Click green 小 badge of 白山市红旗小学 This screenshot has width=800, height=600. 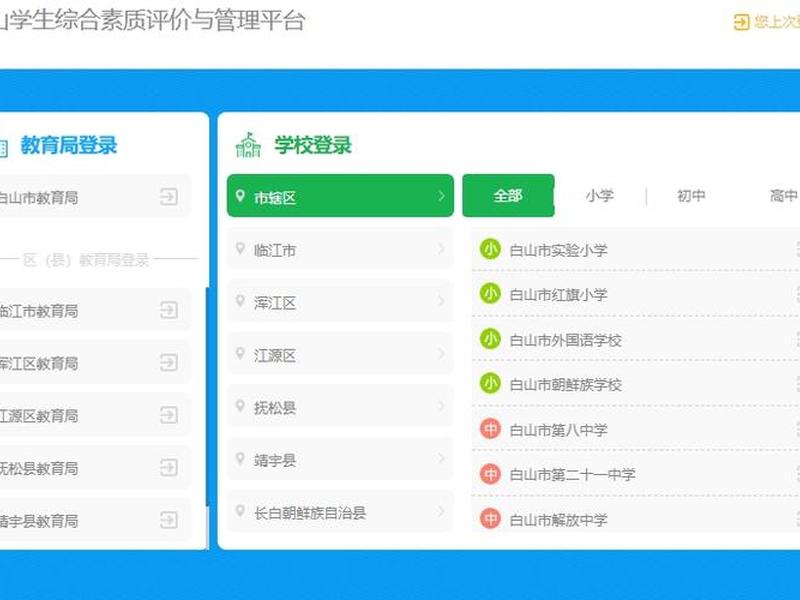click(490, 293)
